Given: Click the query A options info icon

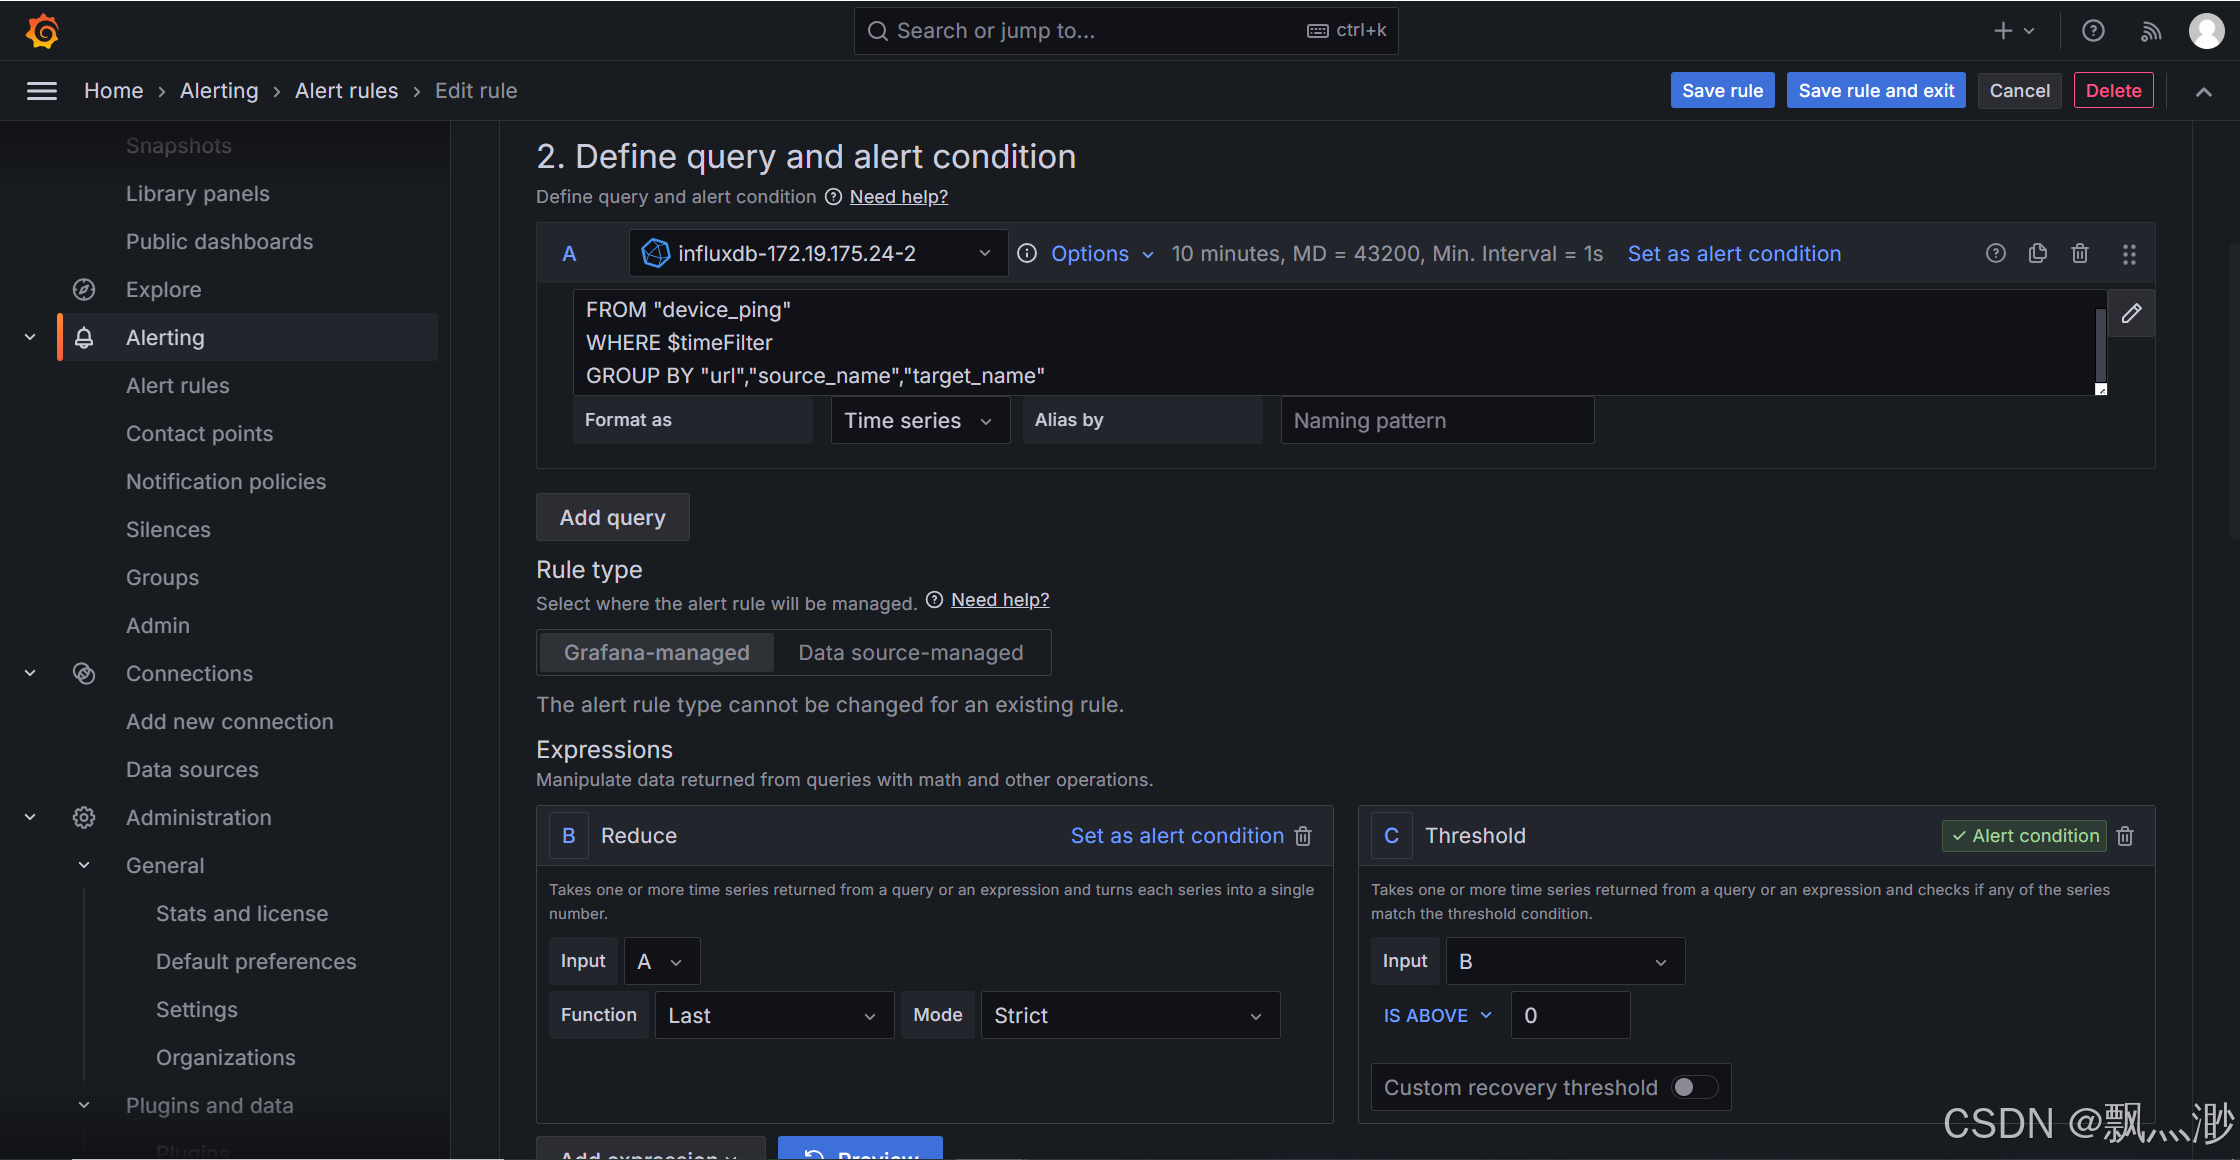Looking at the screenshot, I should (x=1027, y=254).
